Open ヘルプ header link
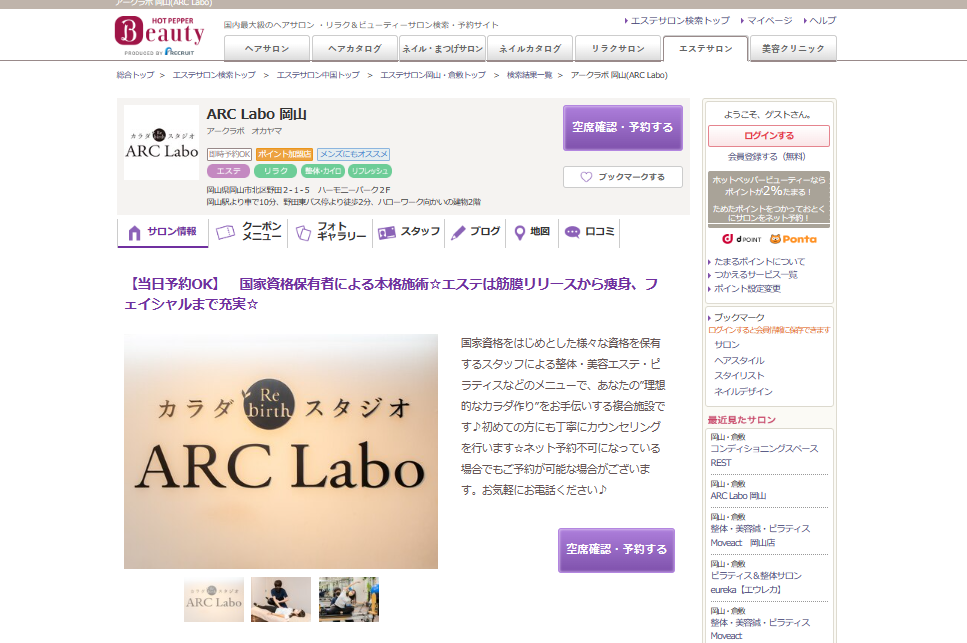Viewport: 967px width, 643px height. click(823, 21)
